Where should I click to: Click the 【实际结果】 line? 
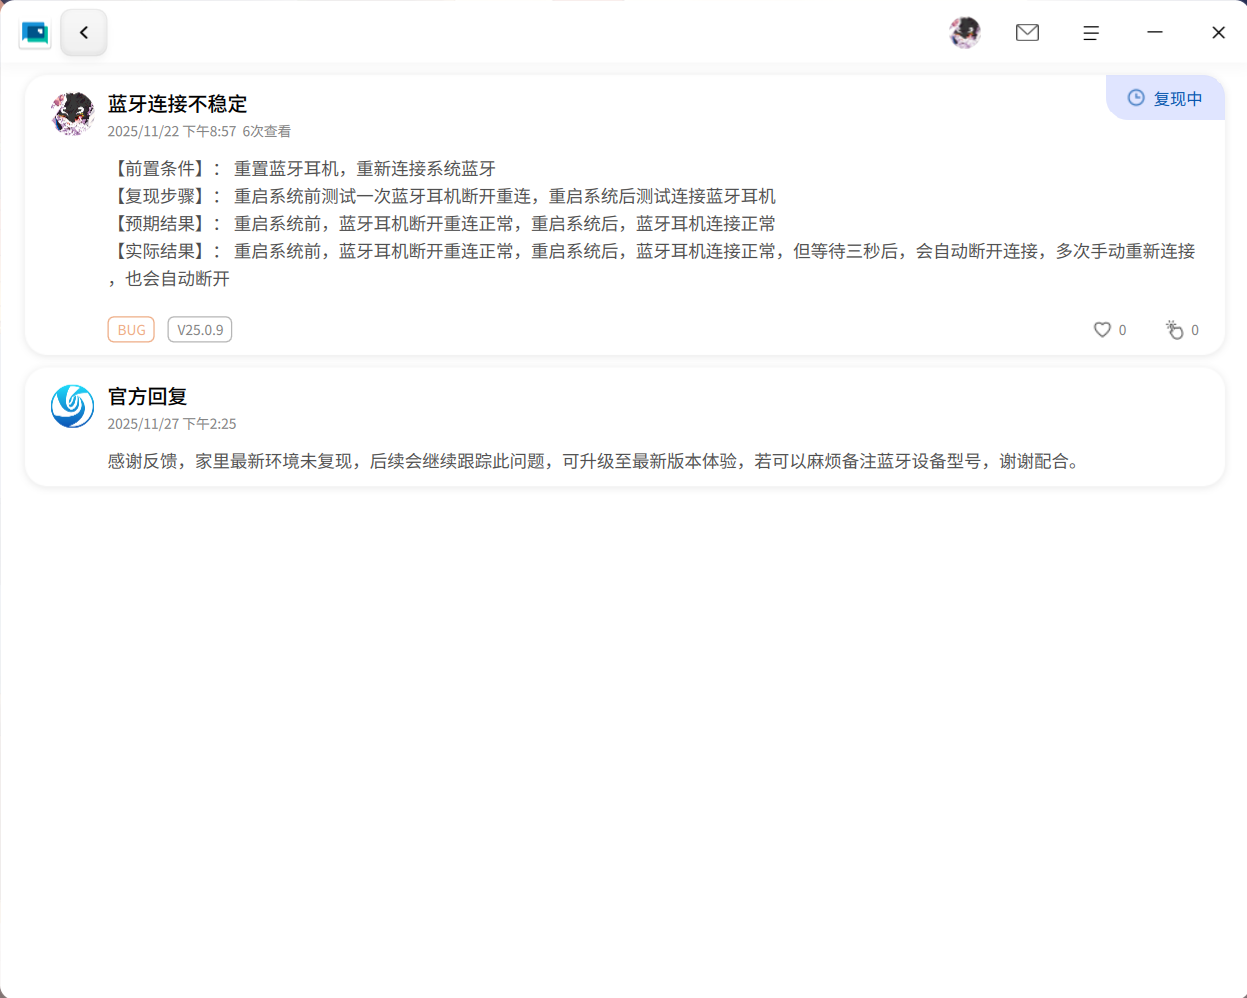[652, 265]
